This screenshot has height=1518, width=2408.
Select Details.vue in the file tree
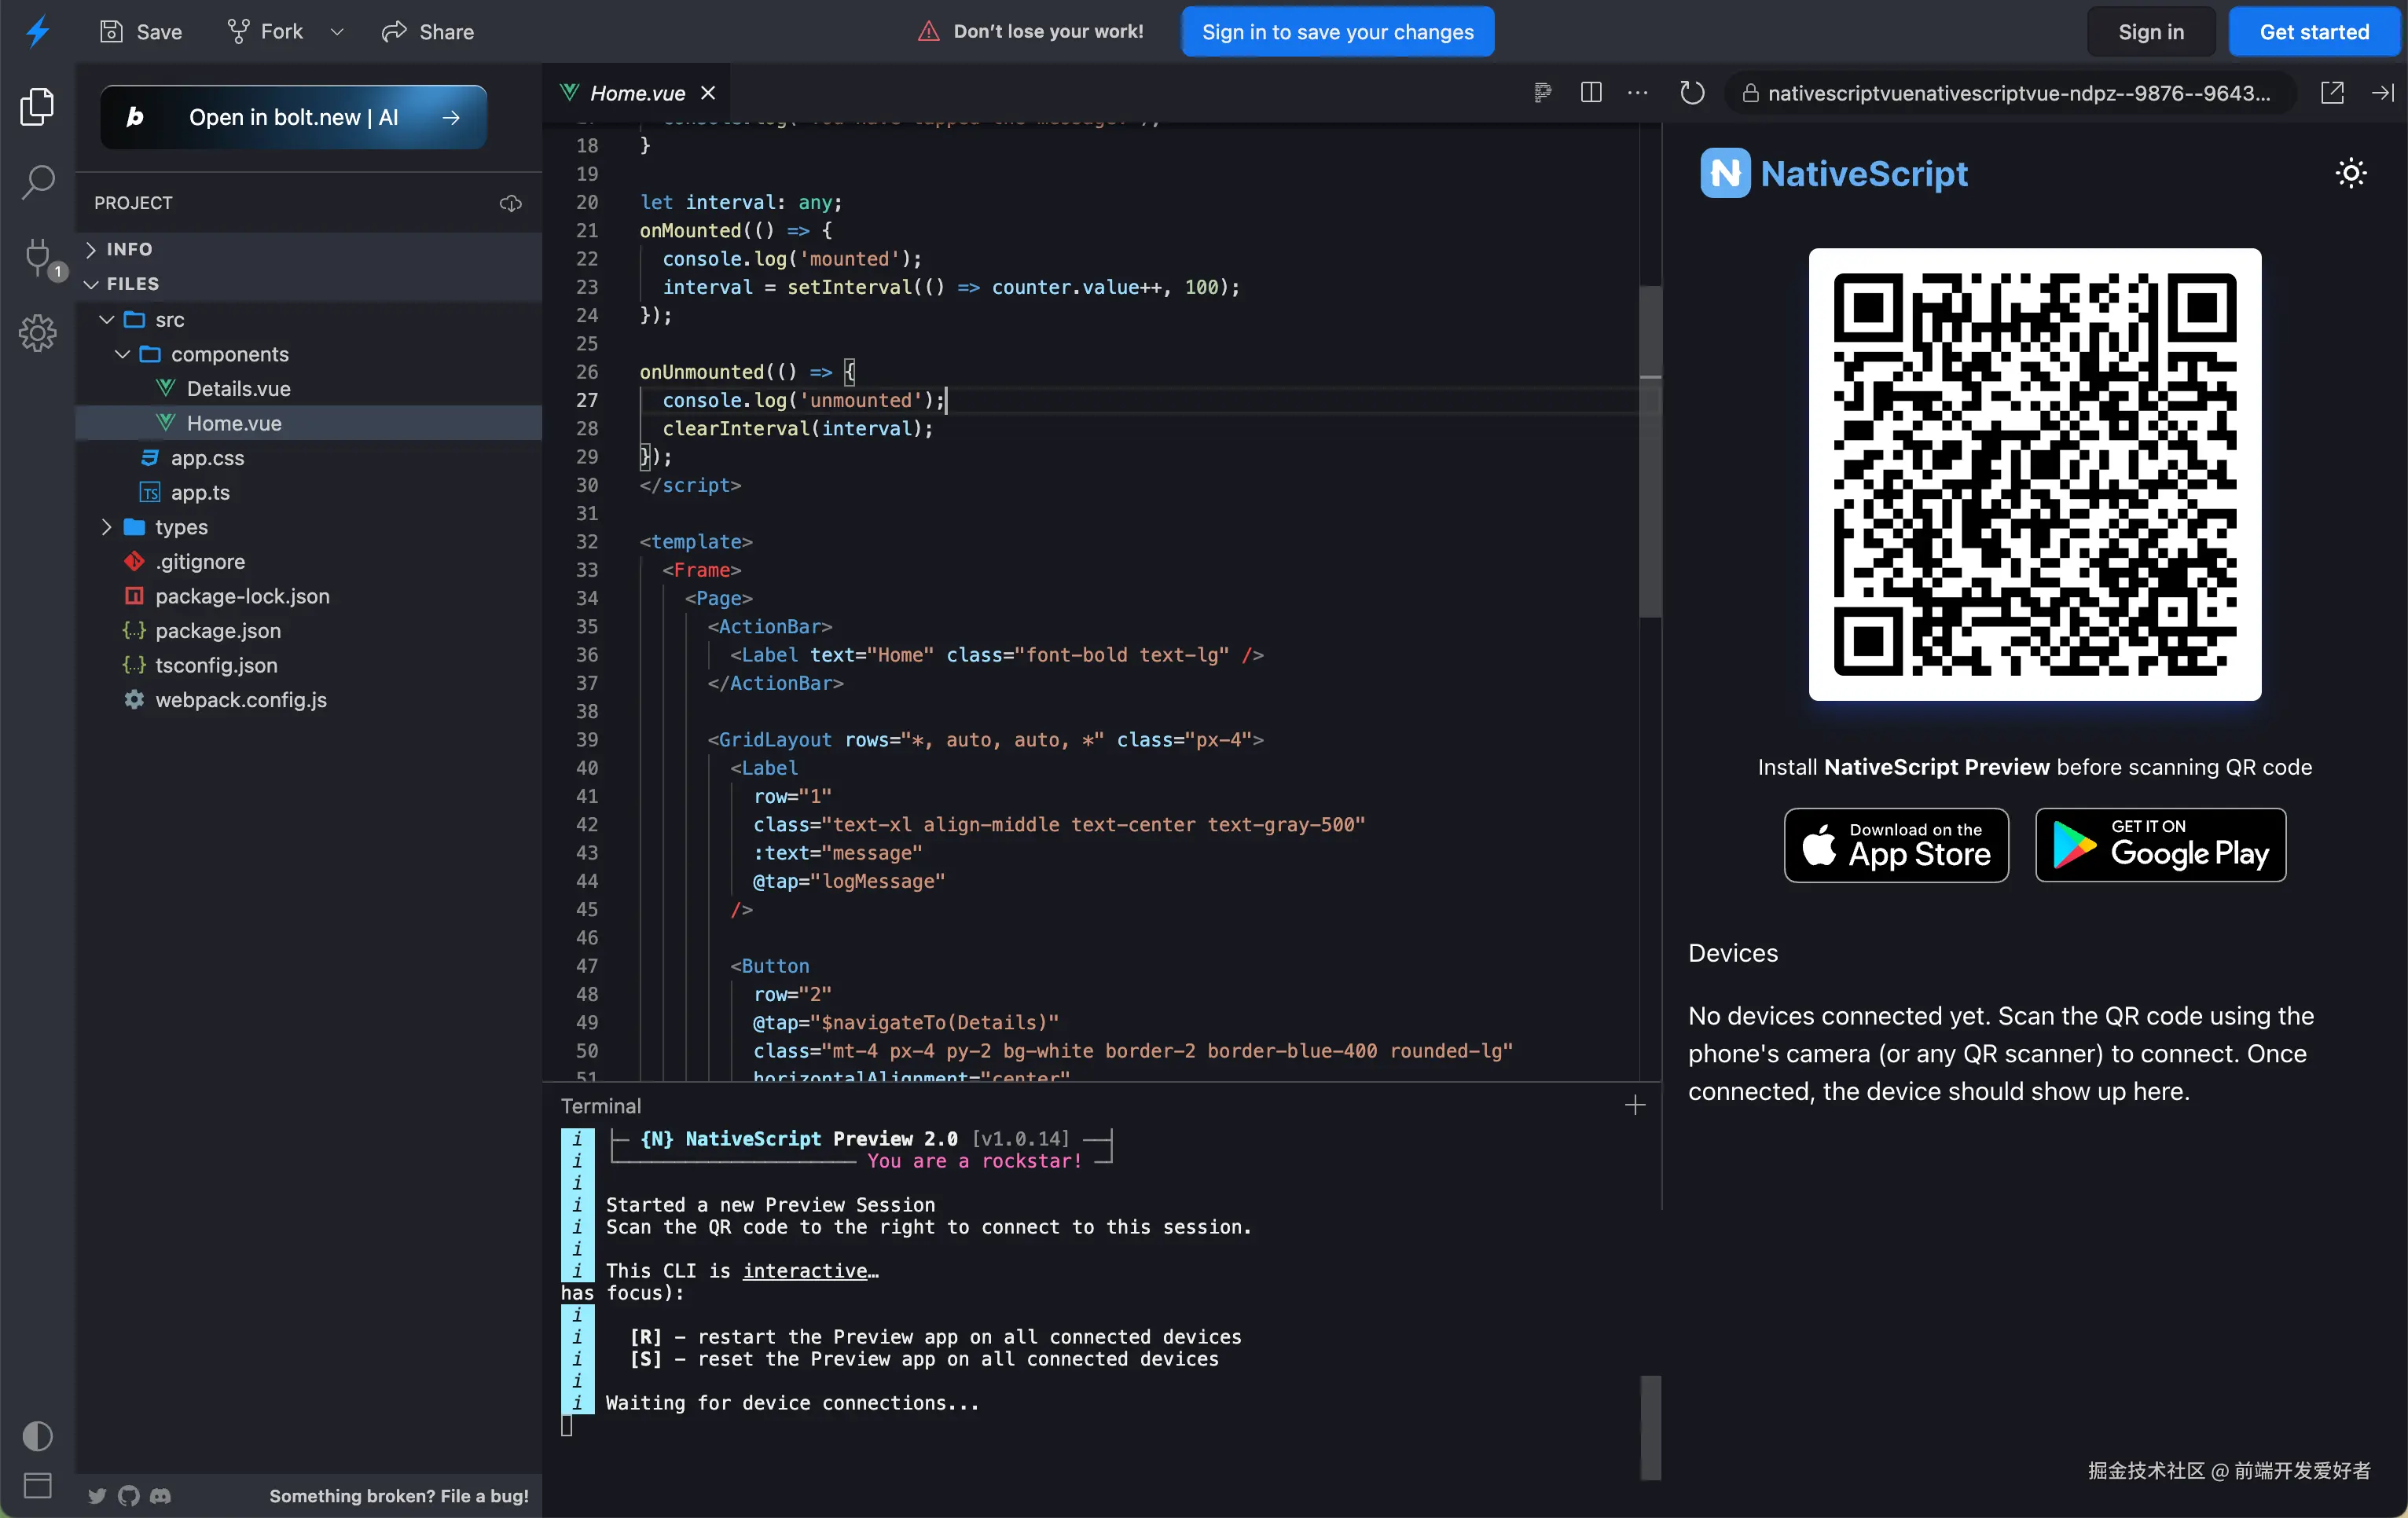[x=238, y=388]
